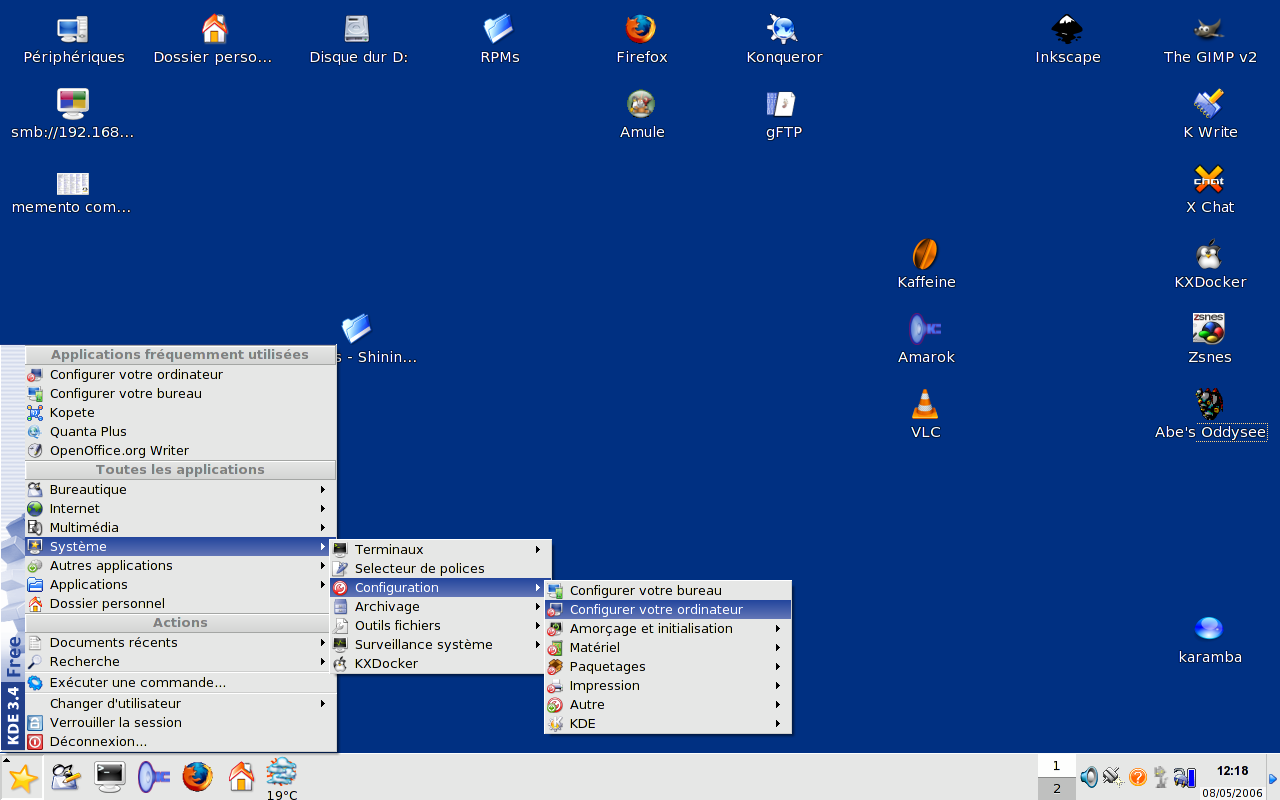Switch to virtual desktop 2
The width and height of the screenshot is (1280, 800).
pos(1056,789)
